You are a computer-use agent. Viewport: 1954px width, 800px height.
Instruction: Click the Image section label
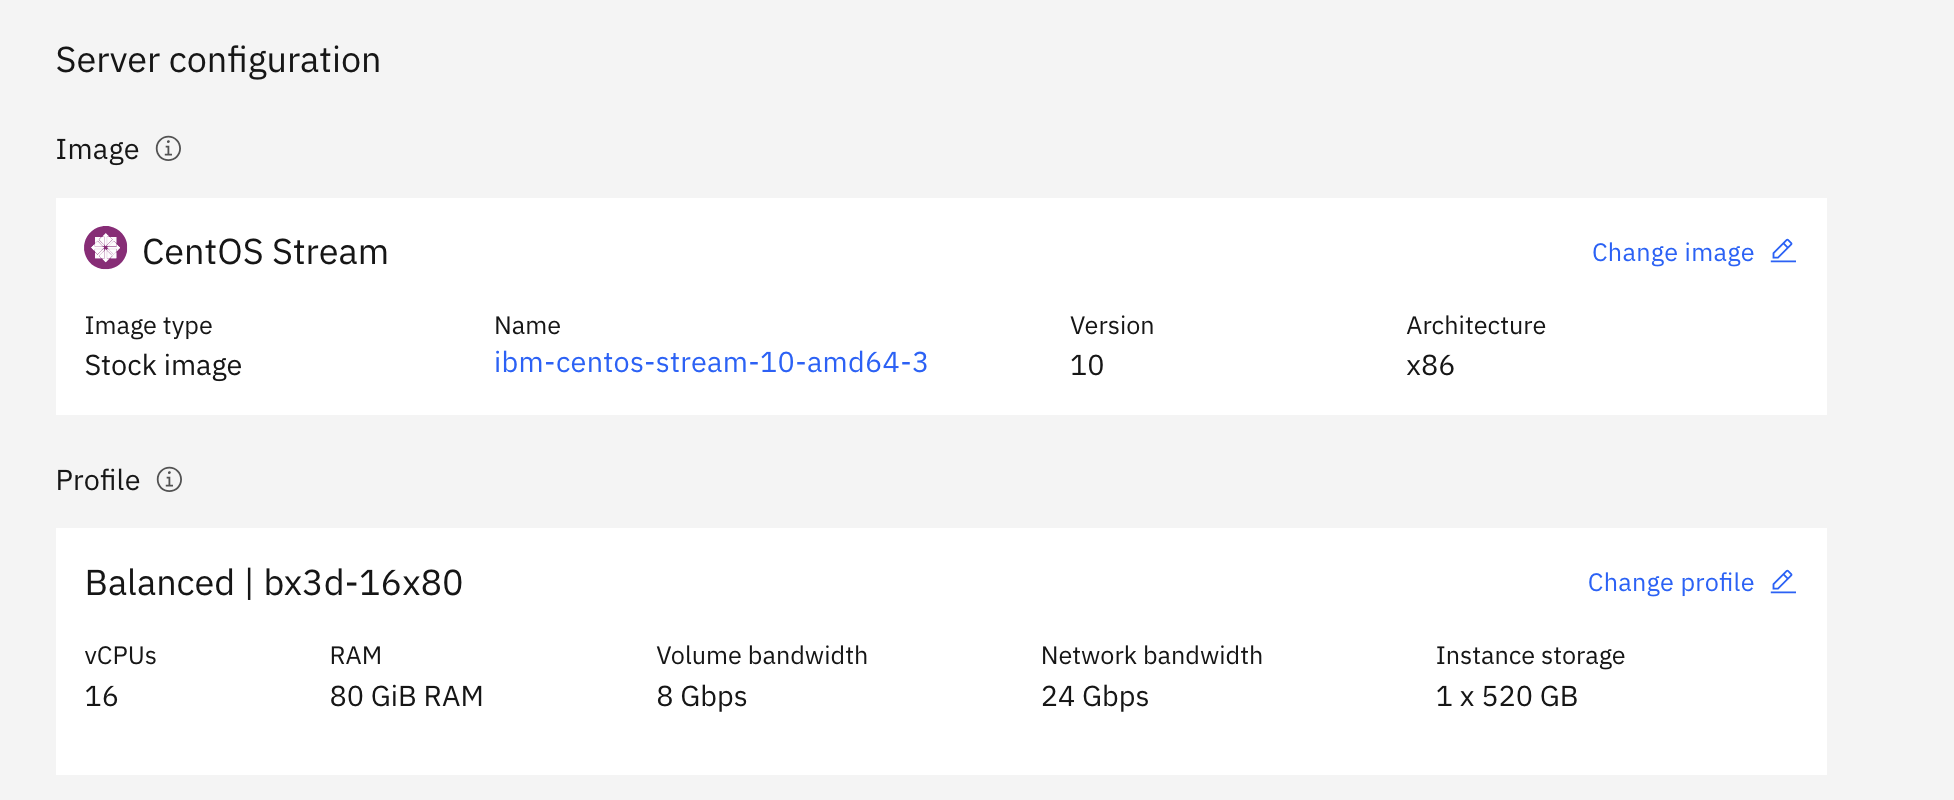point(97,150)
